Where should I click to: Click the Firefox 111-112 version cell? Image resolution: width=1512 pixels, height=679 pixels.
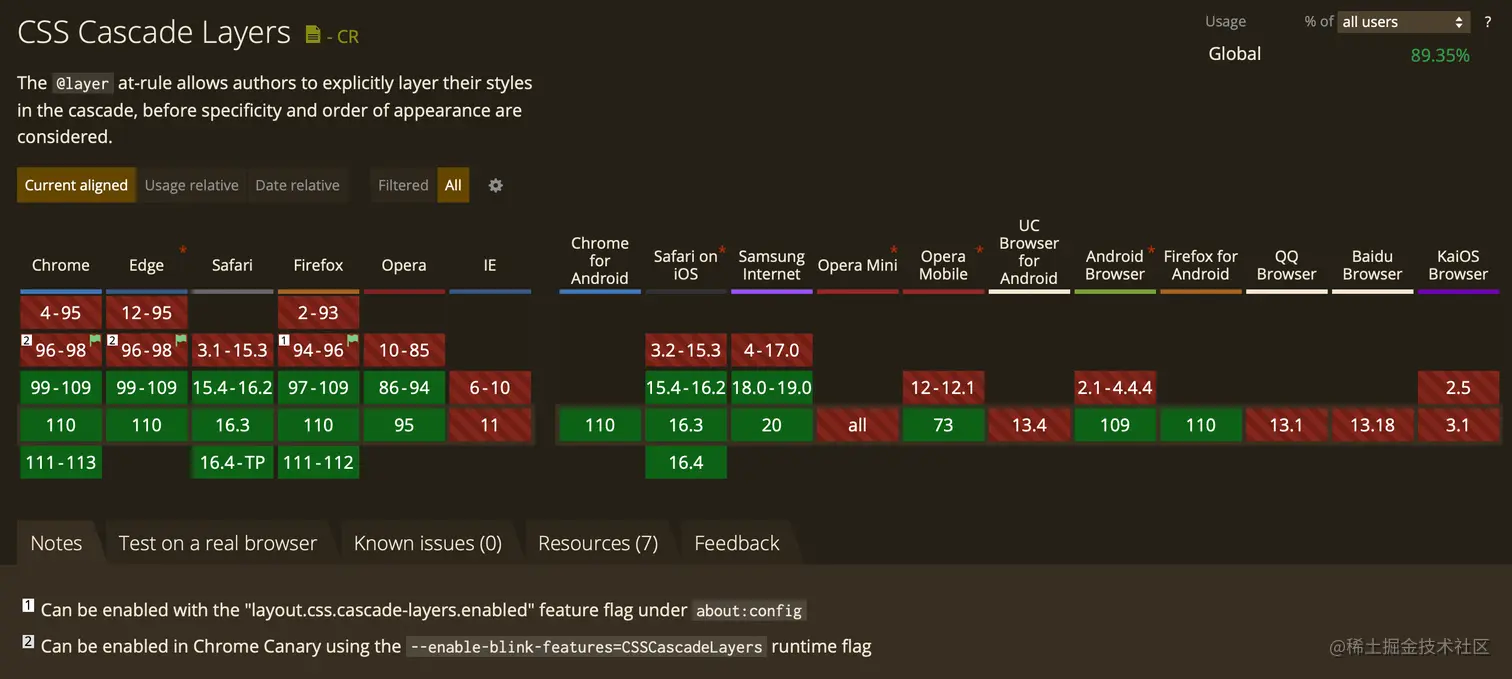coord(318,462)
